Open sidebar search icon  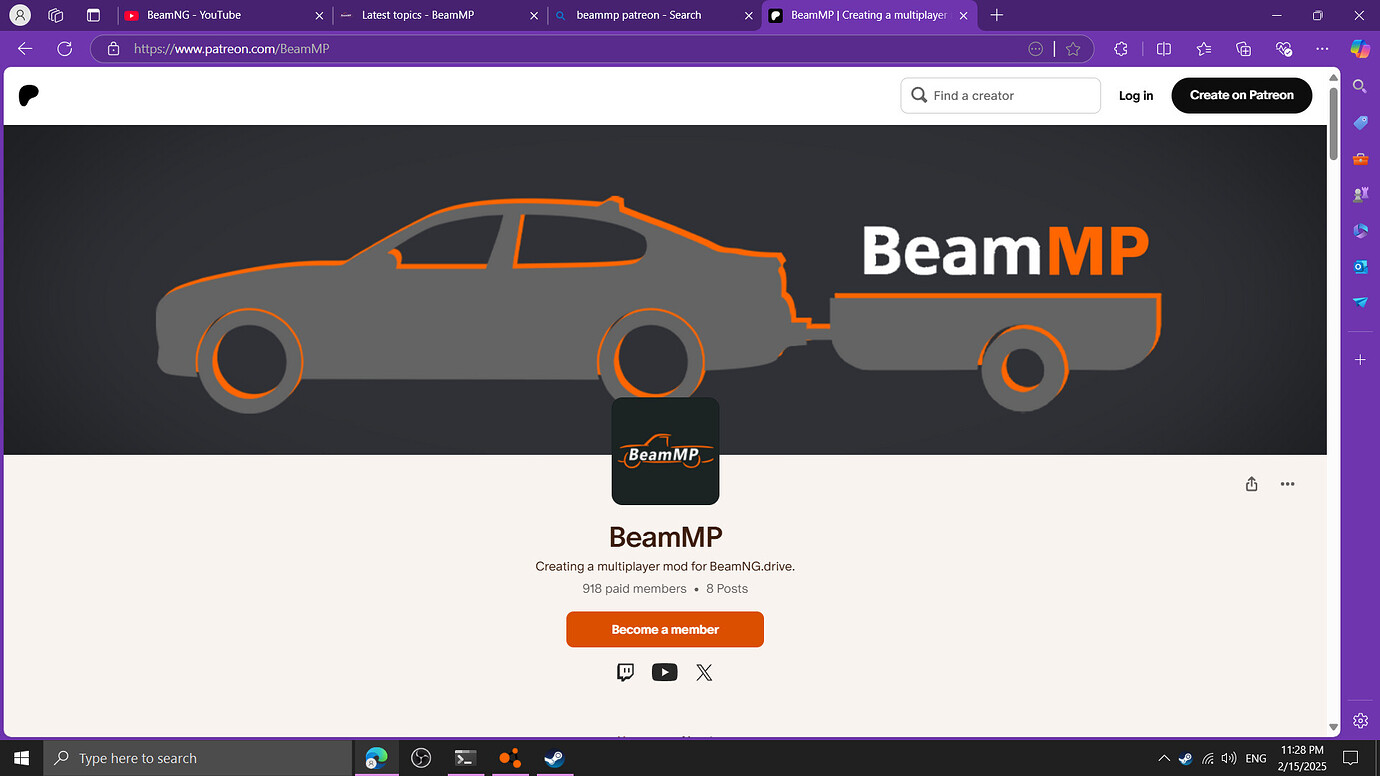click(1360, 87)
